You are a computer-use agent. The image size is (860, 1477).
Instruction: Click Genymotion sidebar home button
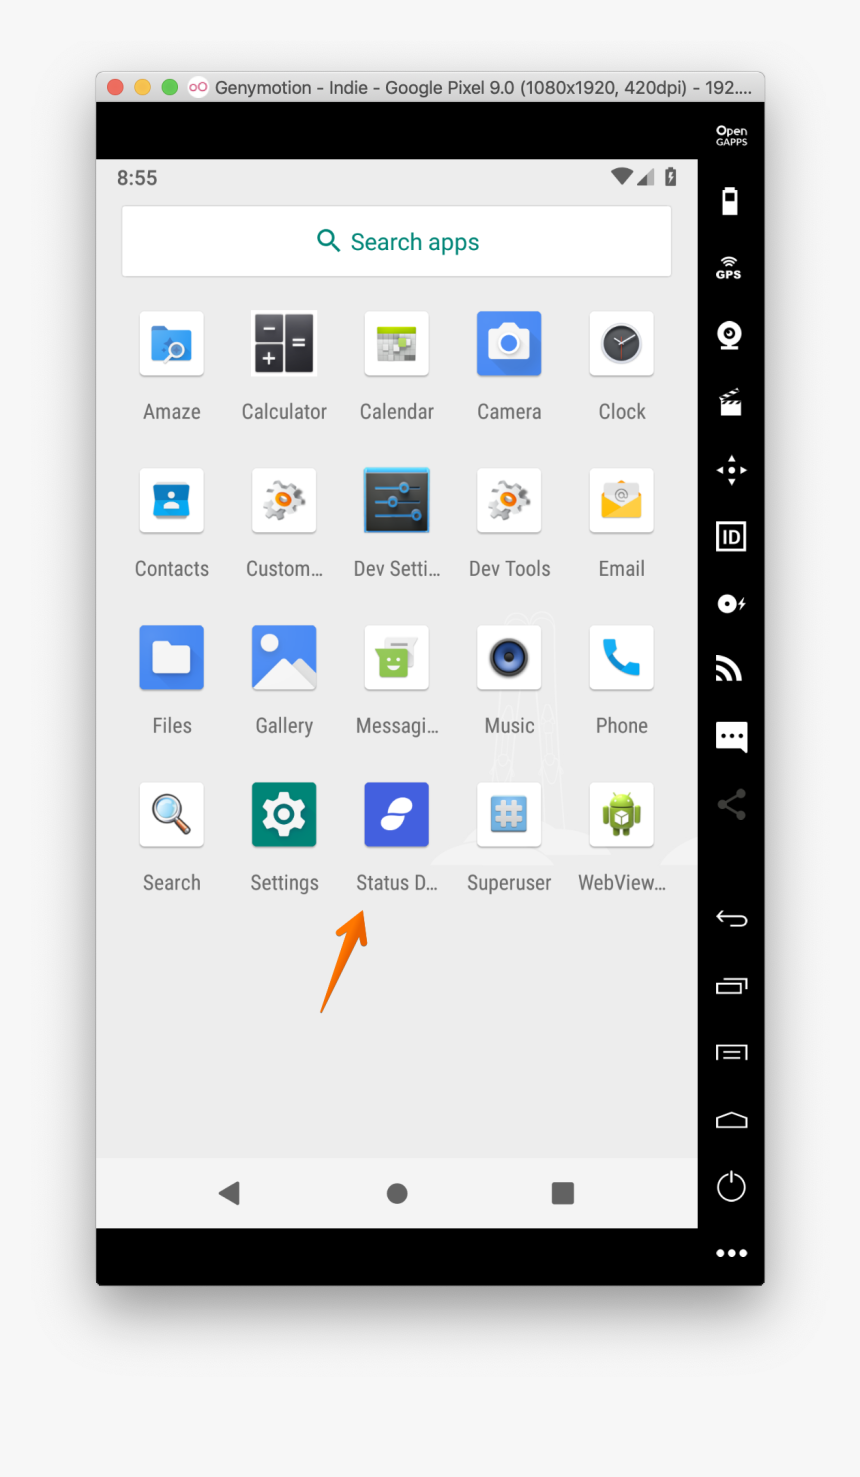[x=731, y=1120]
